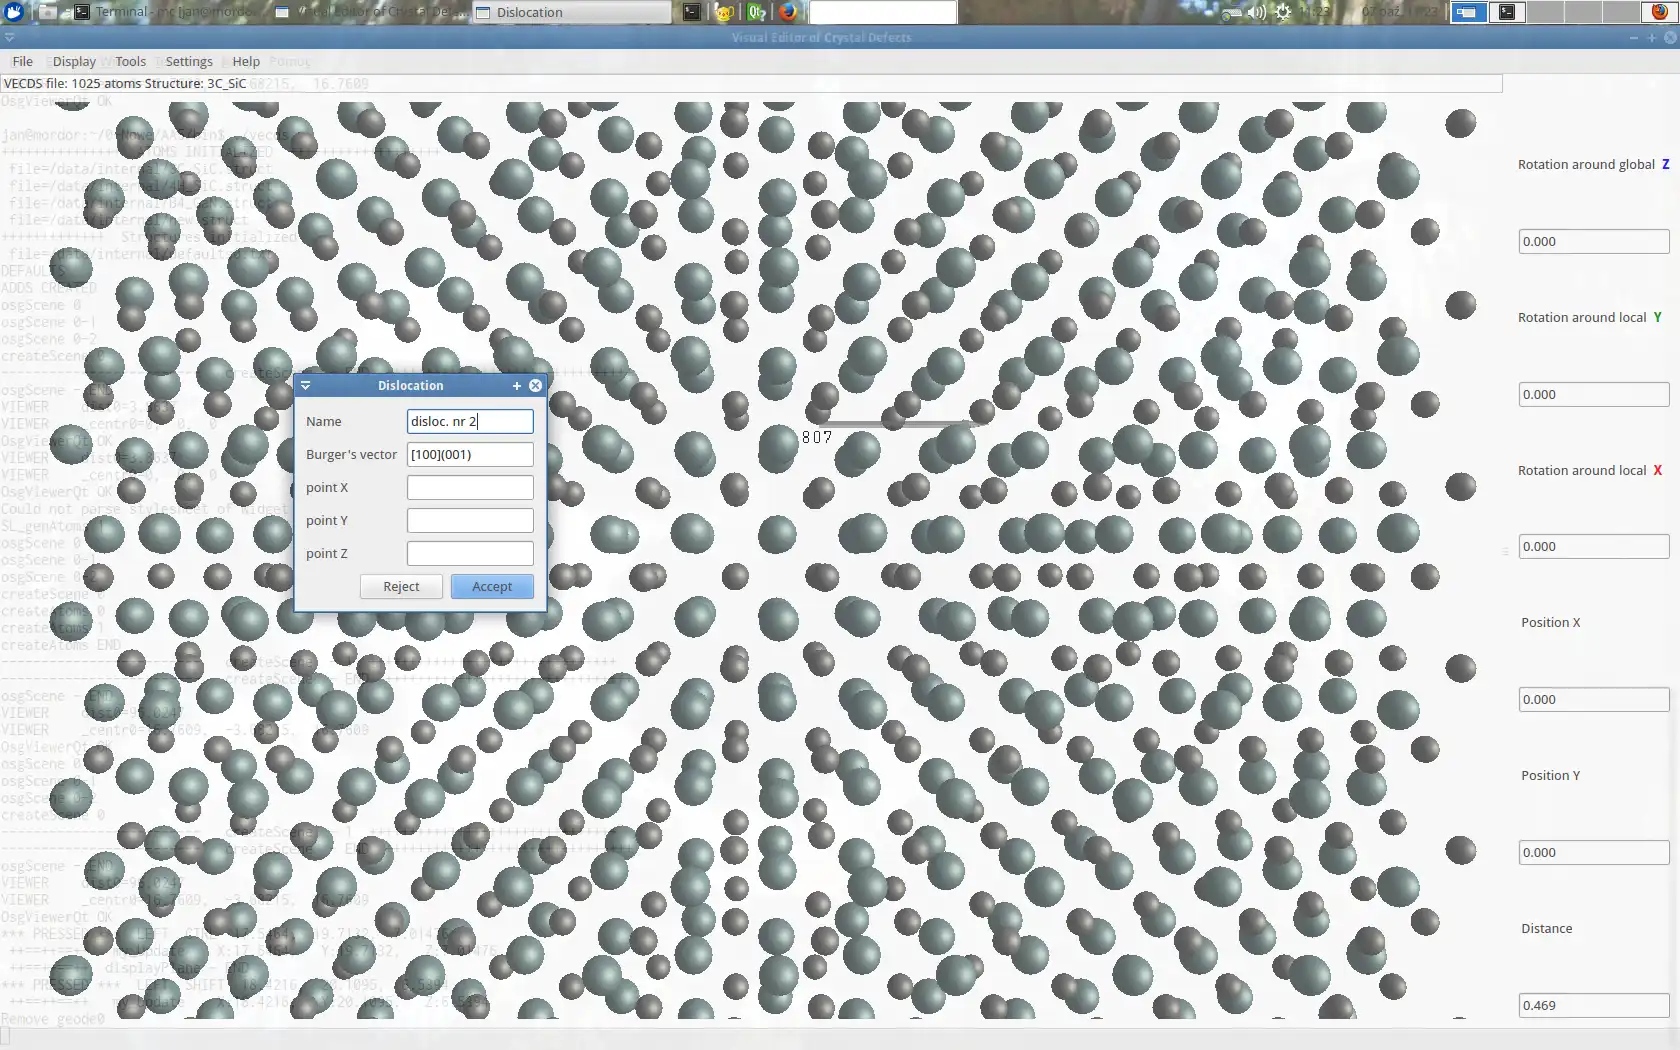Screen dimensions: 1680x1050
Task: Click the 'Rotation around global Z' label
Action: (1594, 164)
